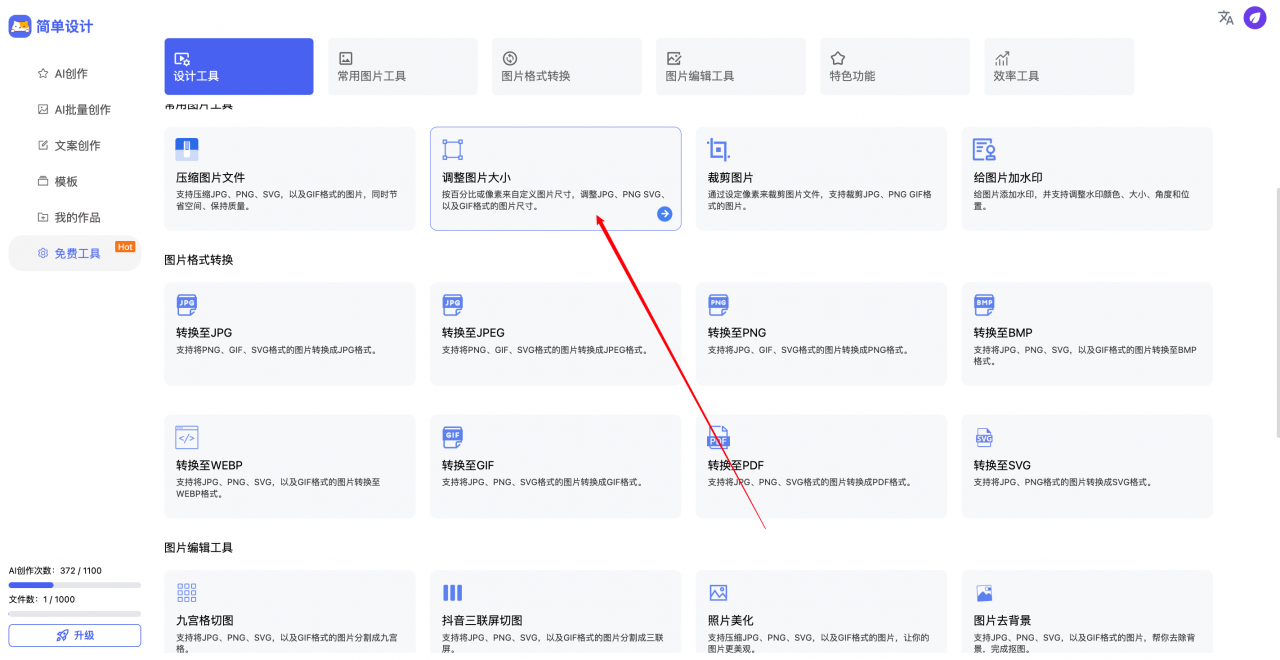Click the AI创作次数: 372 / 1100 text
This screenshot has height=660, width=1280.
tap(55, 571)
